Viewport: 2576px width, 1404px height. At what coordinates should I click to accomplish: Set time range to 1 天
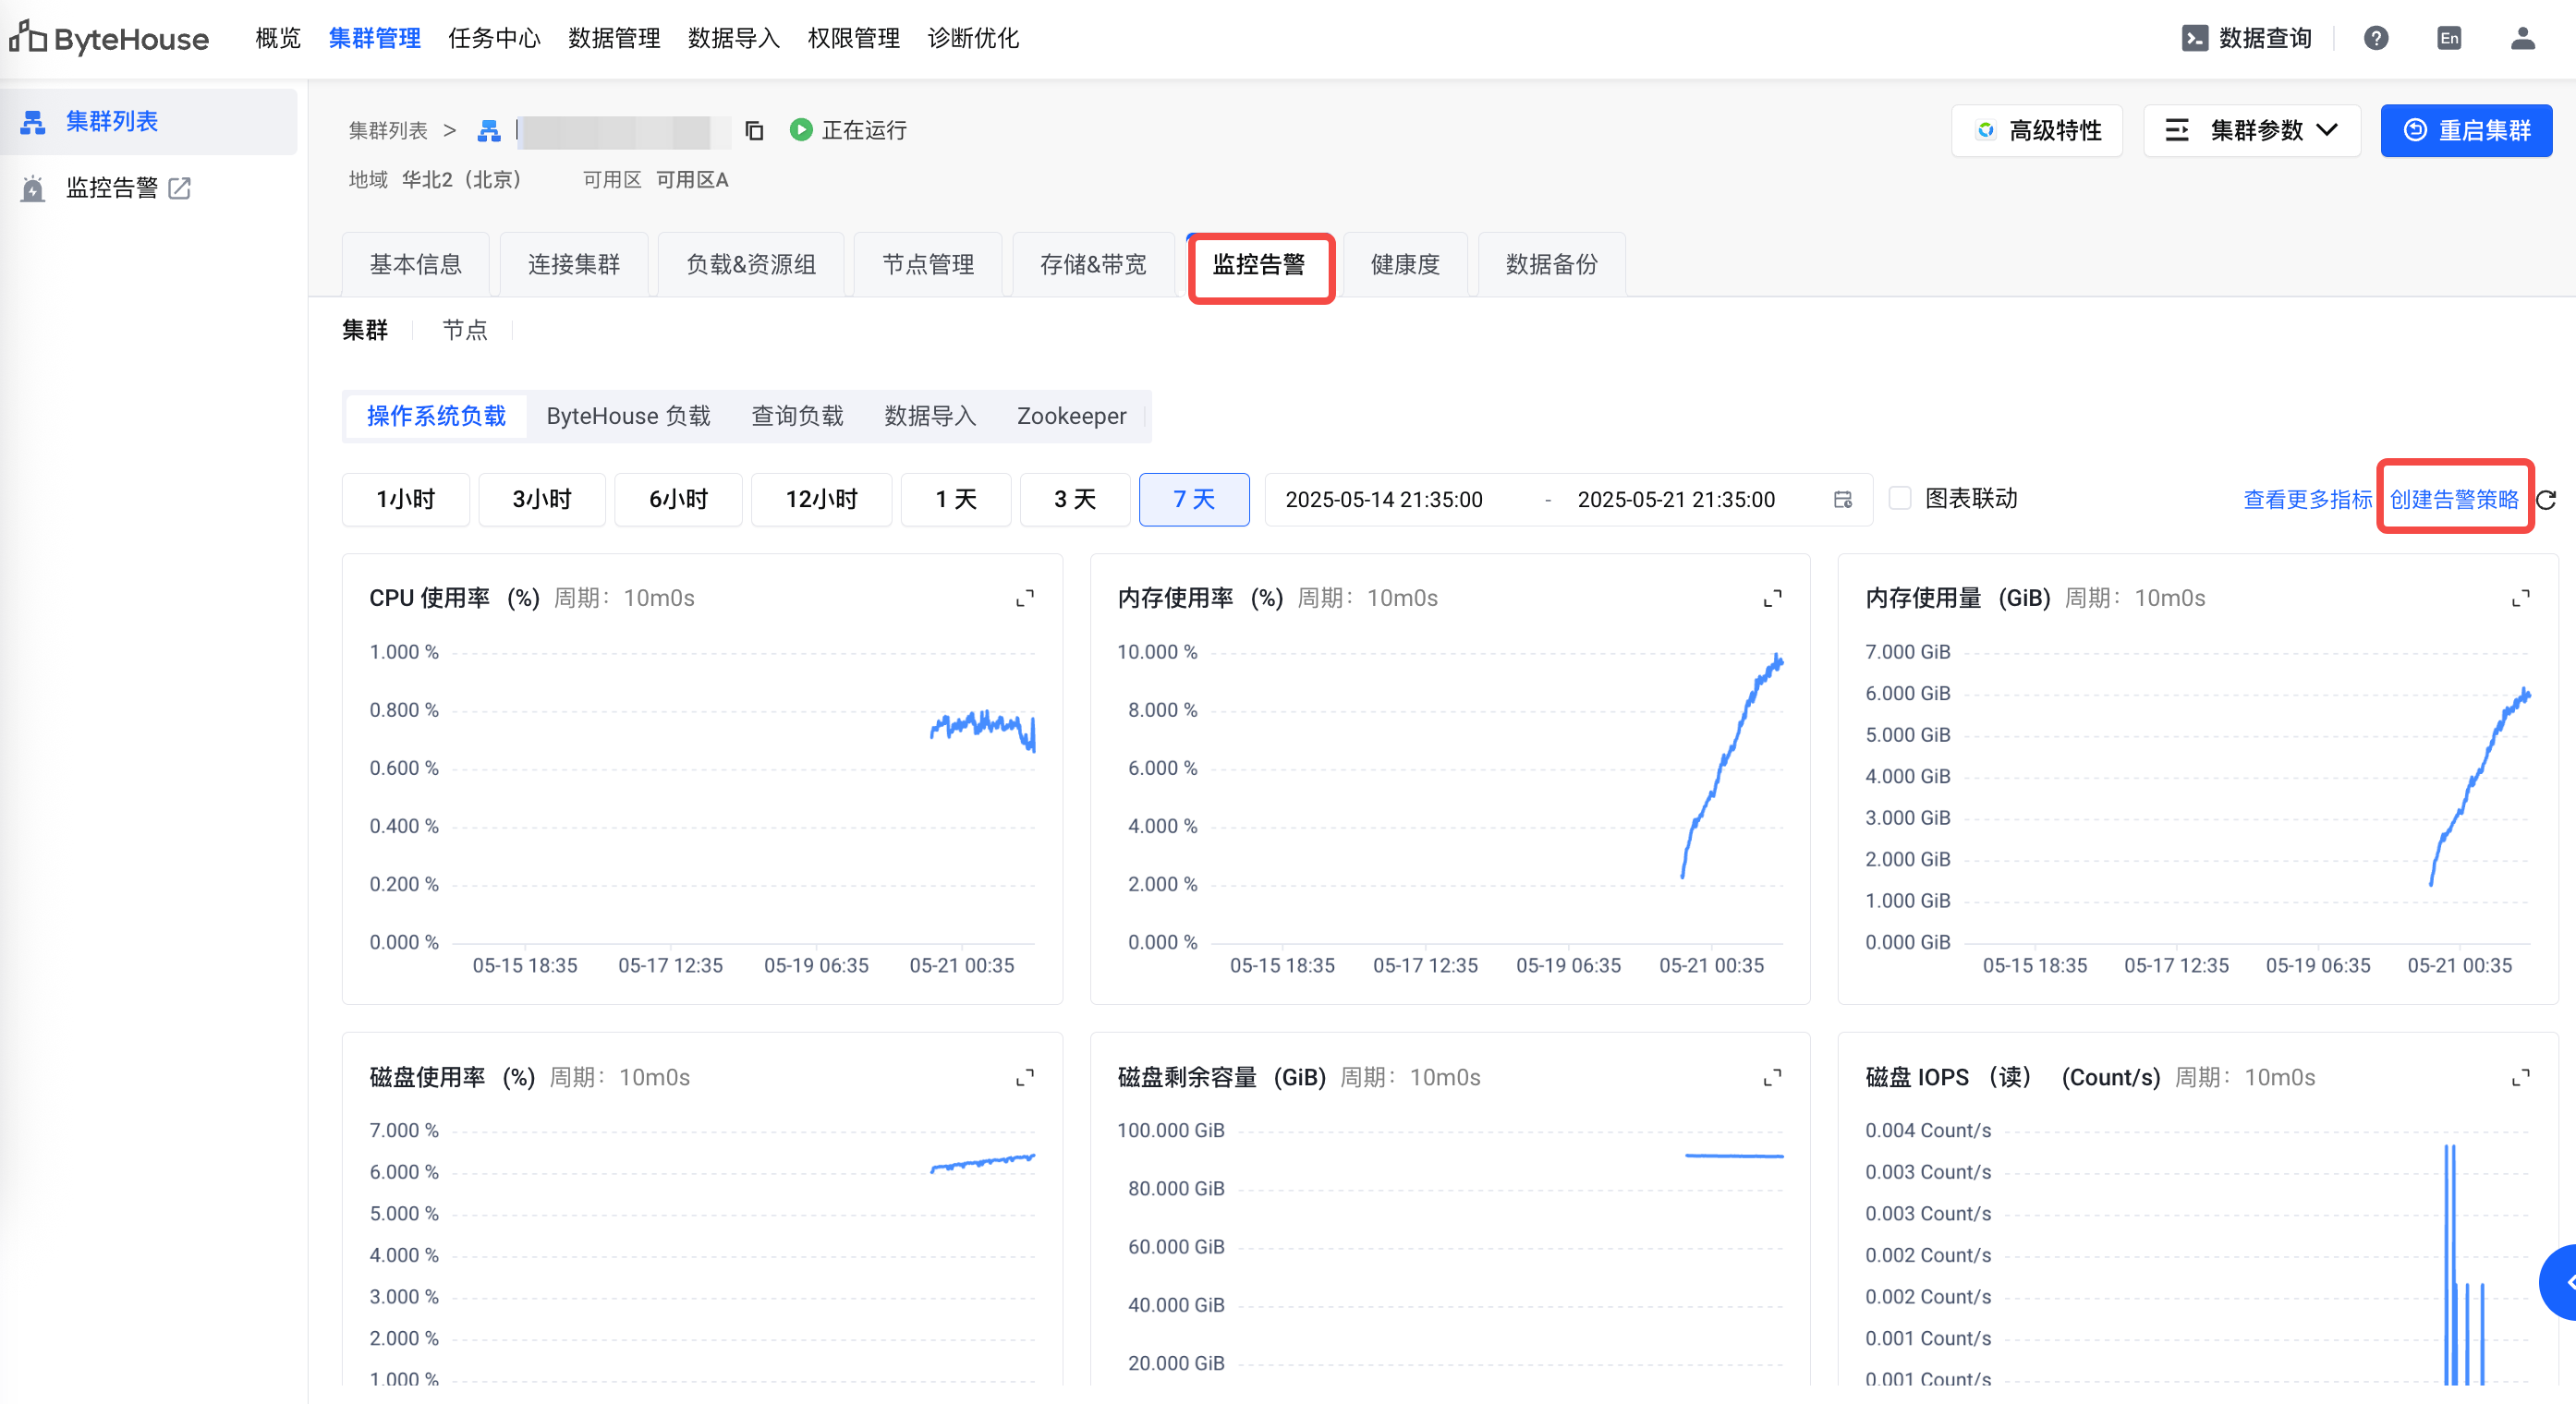[x=956, y=499]
